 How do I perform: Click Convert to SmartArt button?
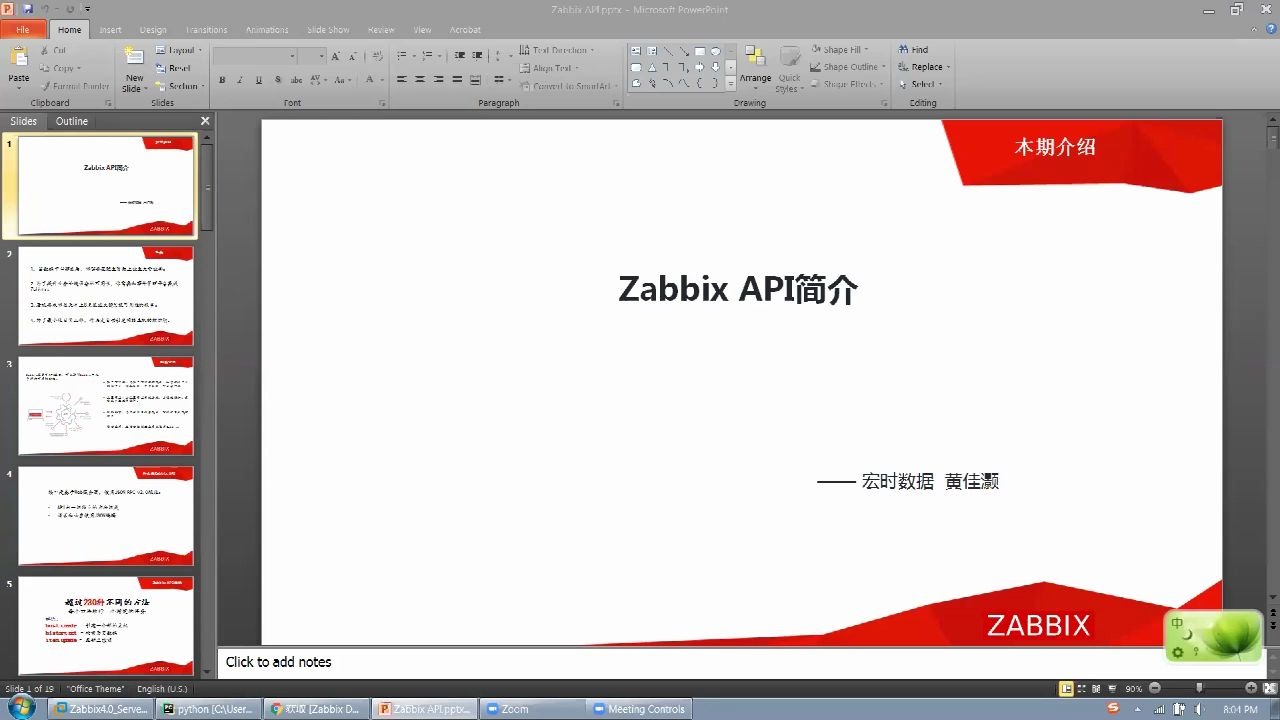point(568,86)
